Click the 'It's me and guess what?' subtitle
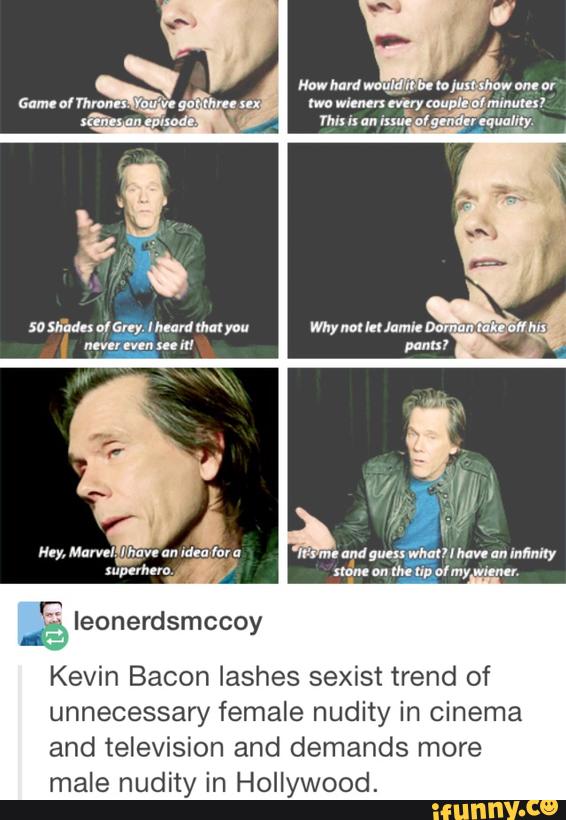This screenshot has height=820, width=566. 426,562
